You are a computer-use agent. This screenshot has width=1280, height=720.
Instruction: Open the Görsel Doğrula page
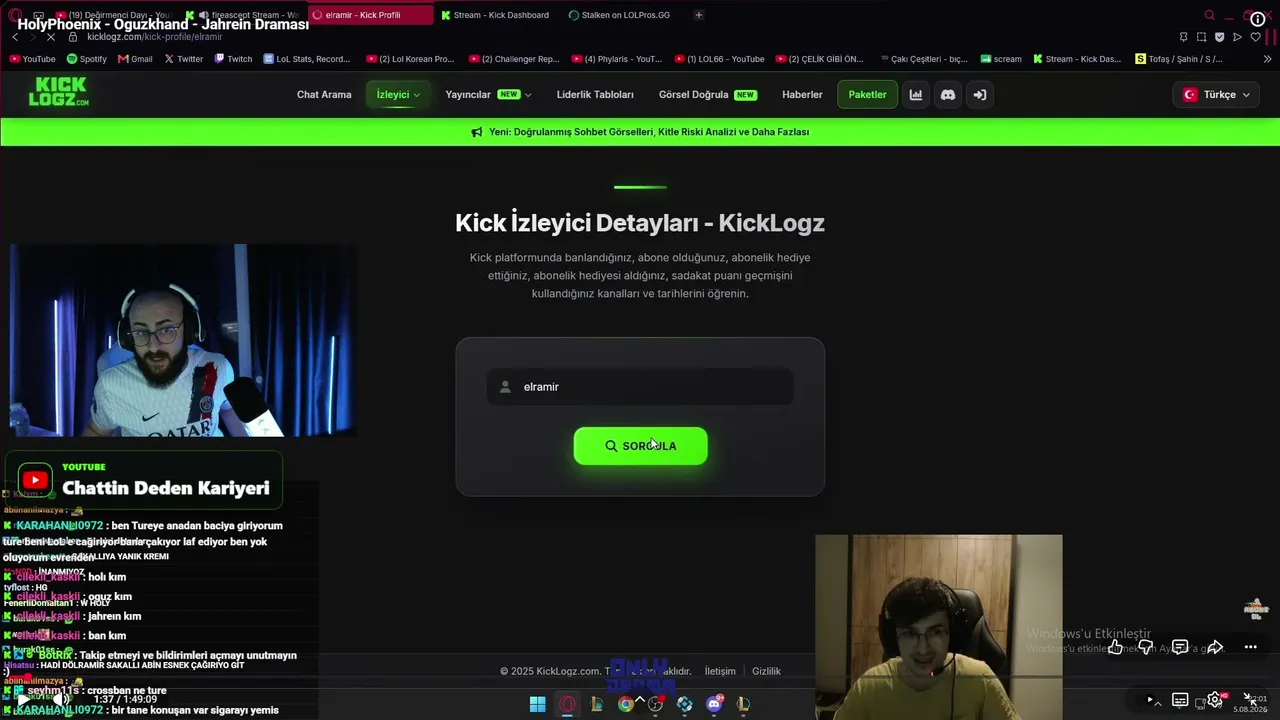(707, 95)
